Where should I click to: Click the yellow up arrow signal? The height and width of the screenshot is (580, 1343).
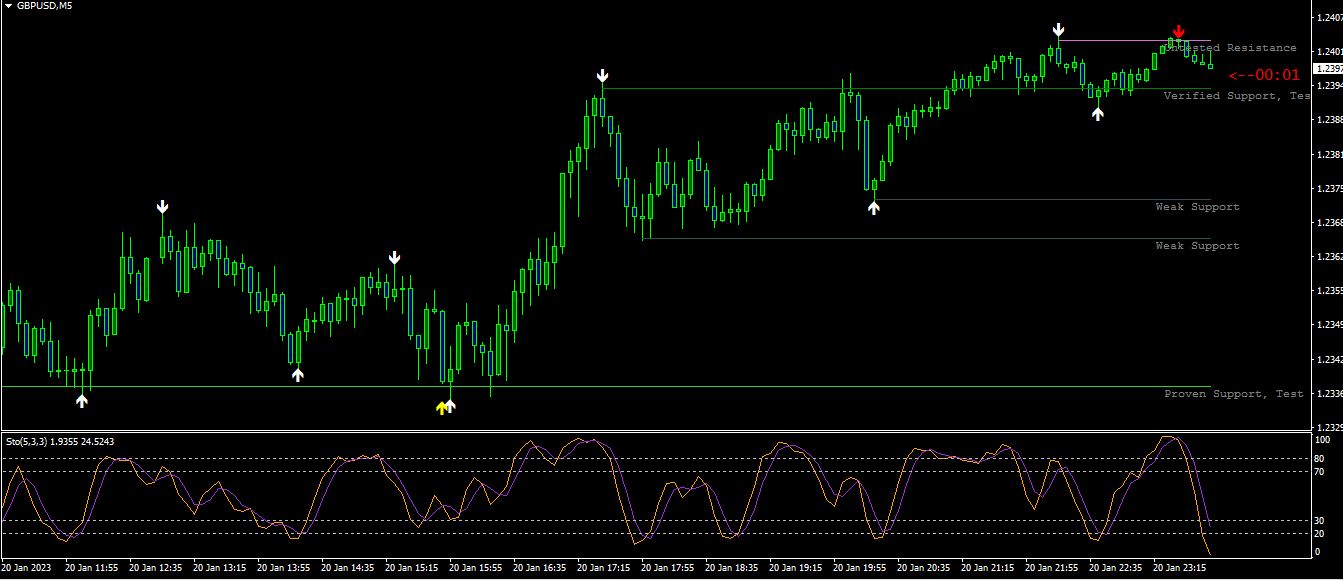coord(441,407)
